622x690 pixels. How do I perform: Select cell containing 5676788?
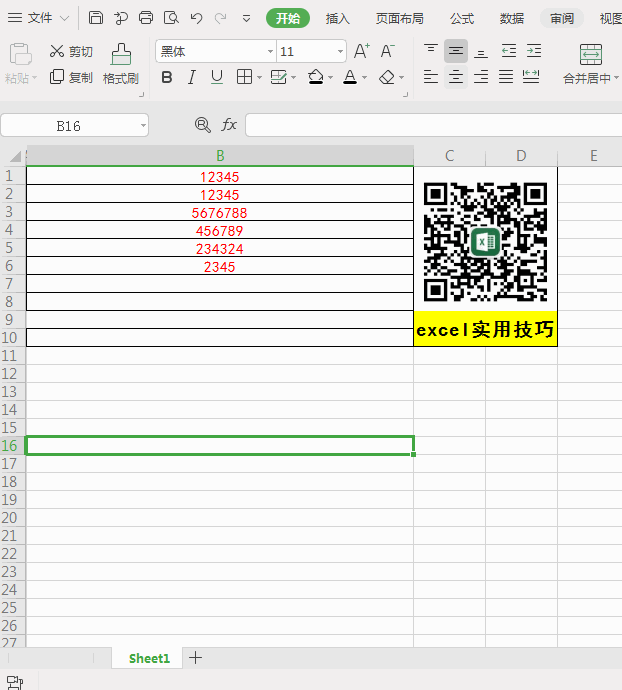click(x=220, y=213)
